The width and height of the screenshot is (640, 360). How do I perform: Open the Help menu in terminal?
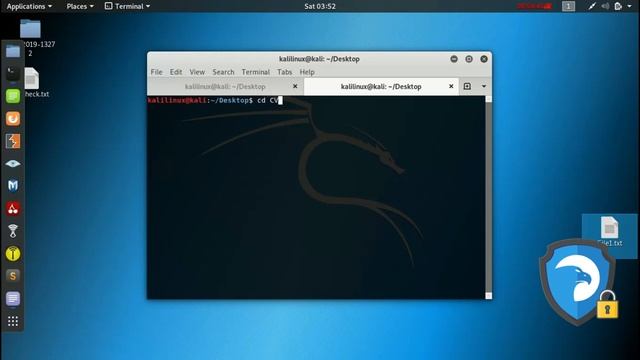point(307,72)
